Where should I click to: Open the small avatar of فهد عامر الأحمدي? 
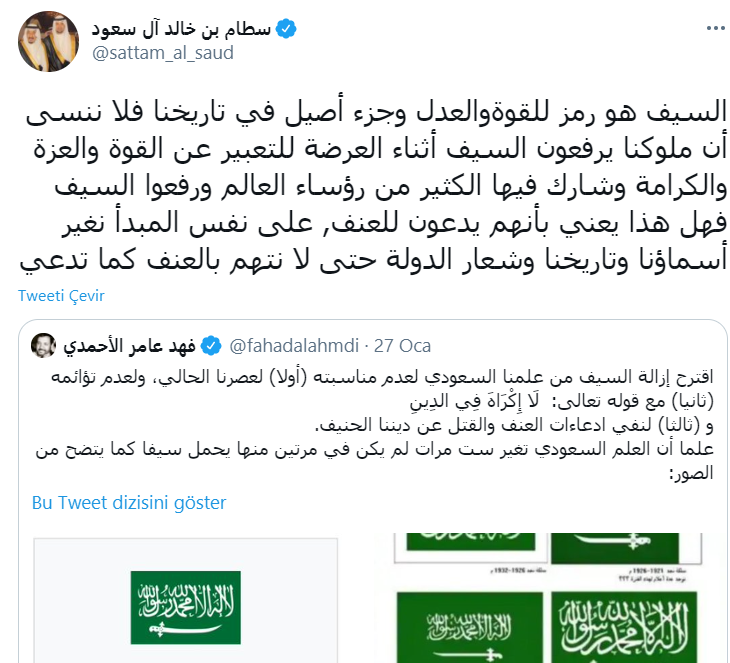[43, 347]
